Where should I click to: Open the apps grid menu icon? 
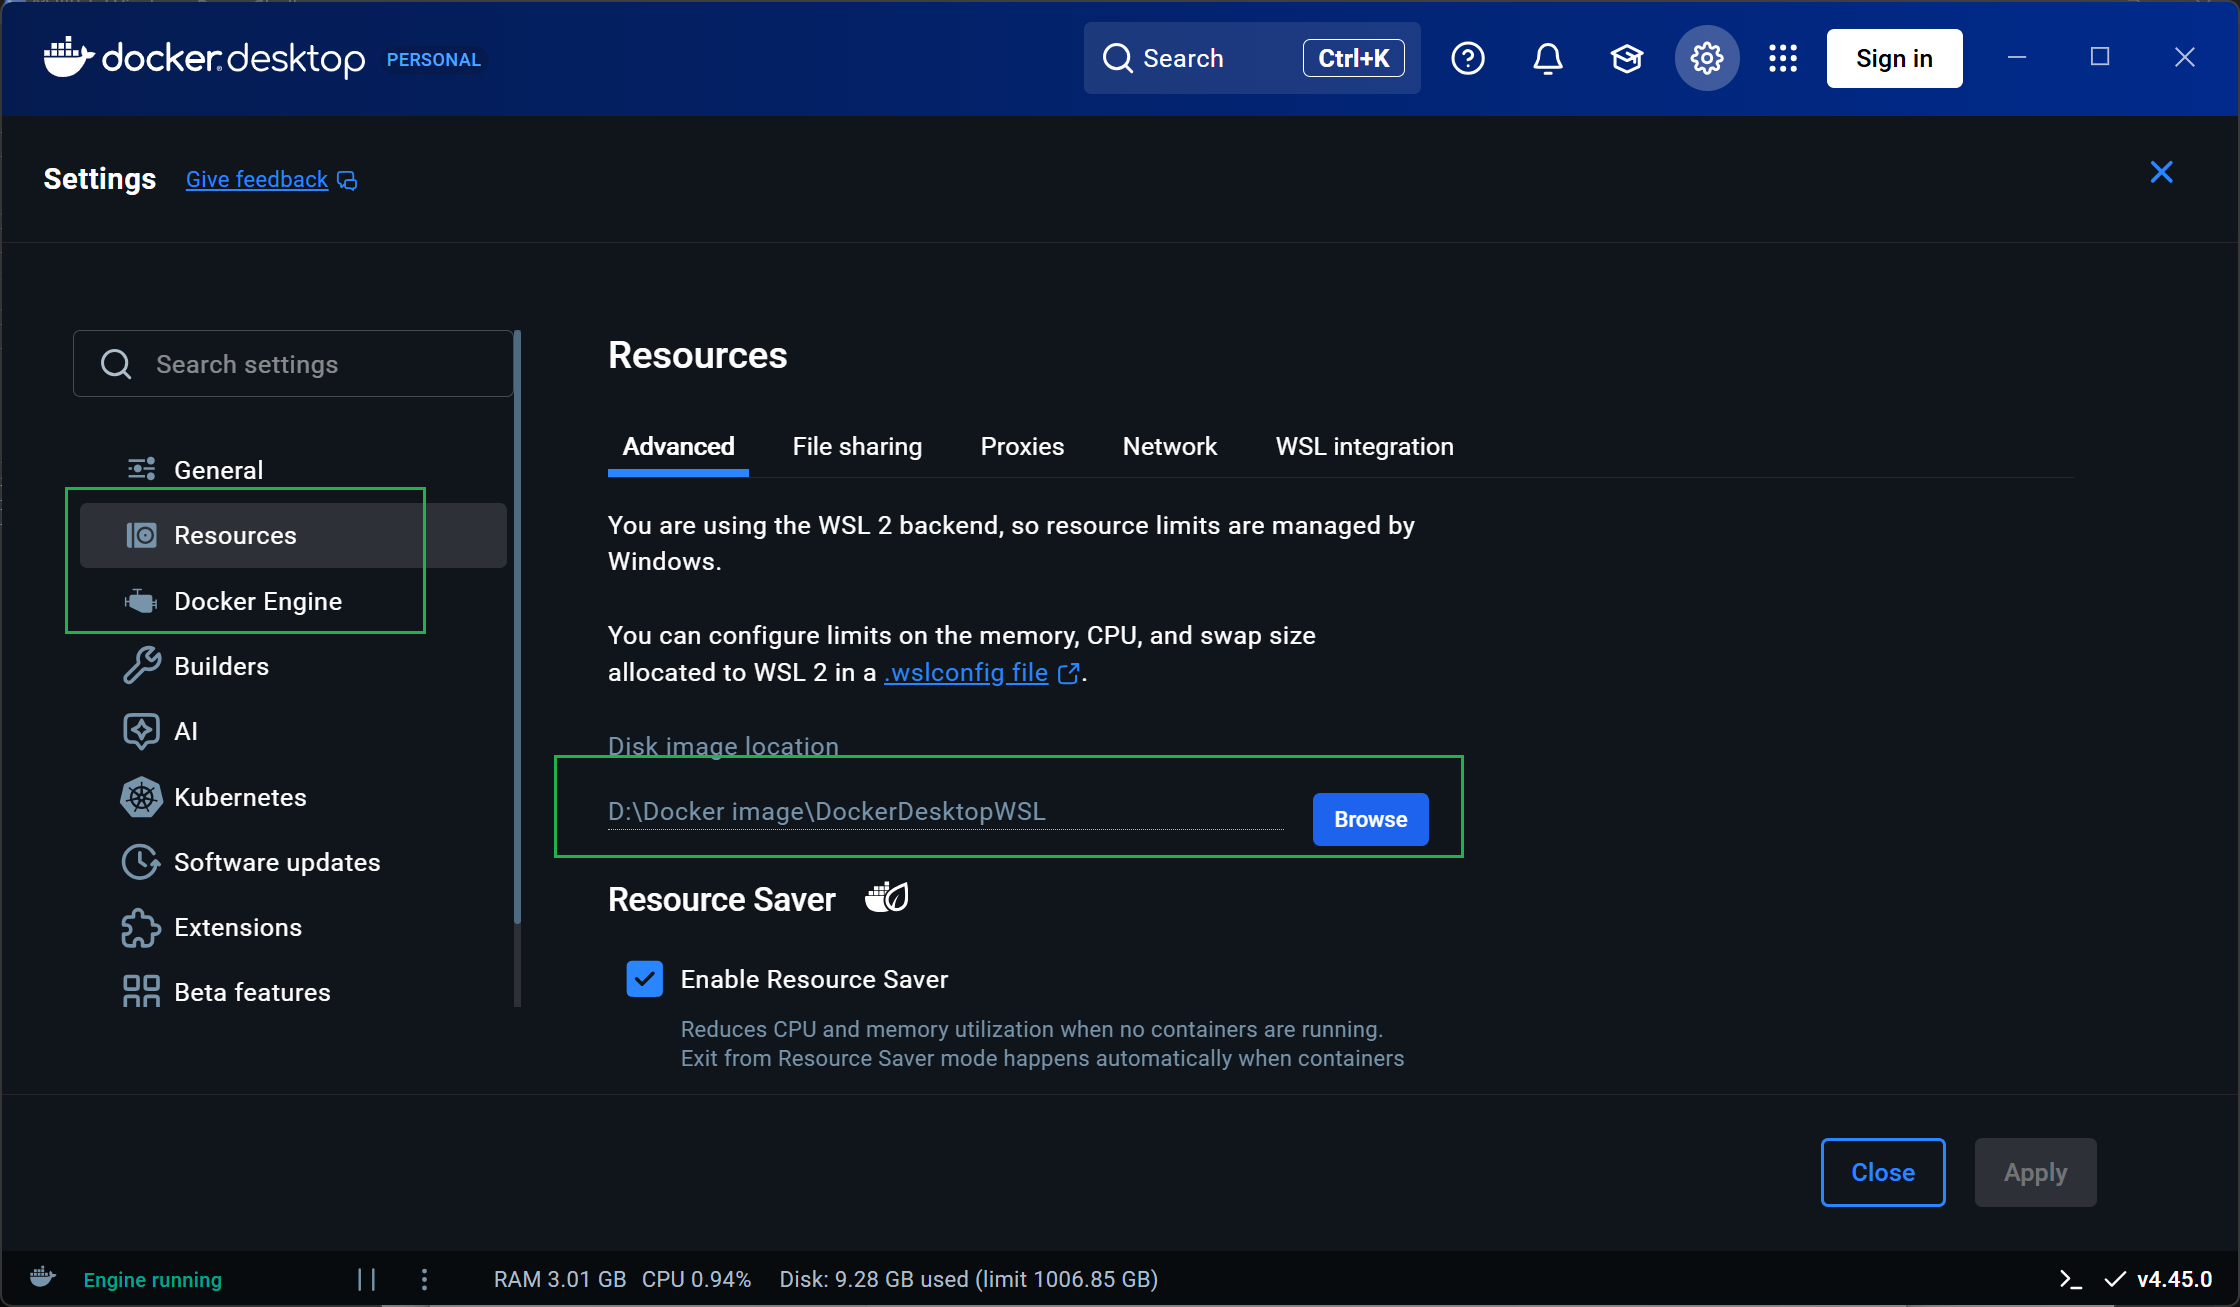click(x=1782, y=58)
